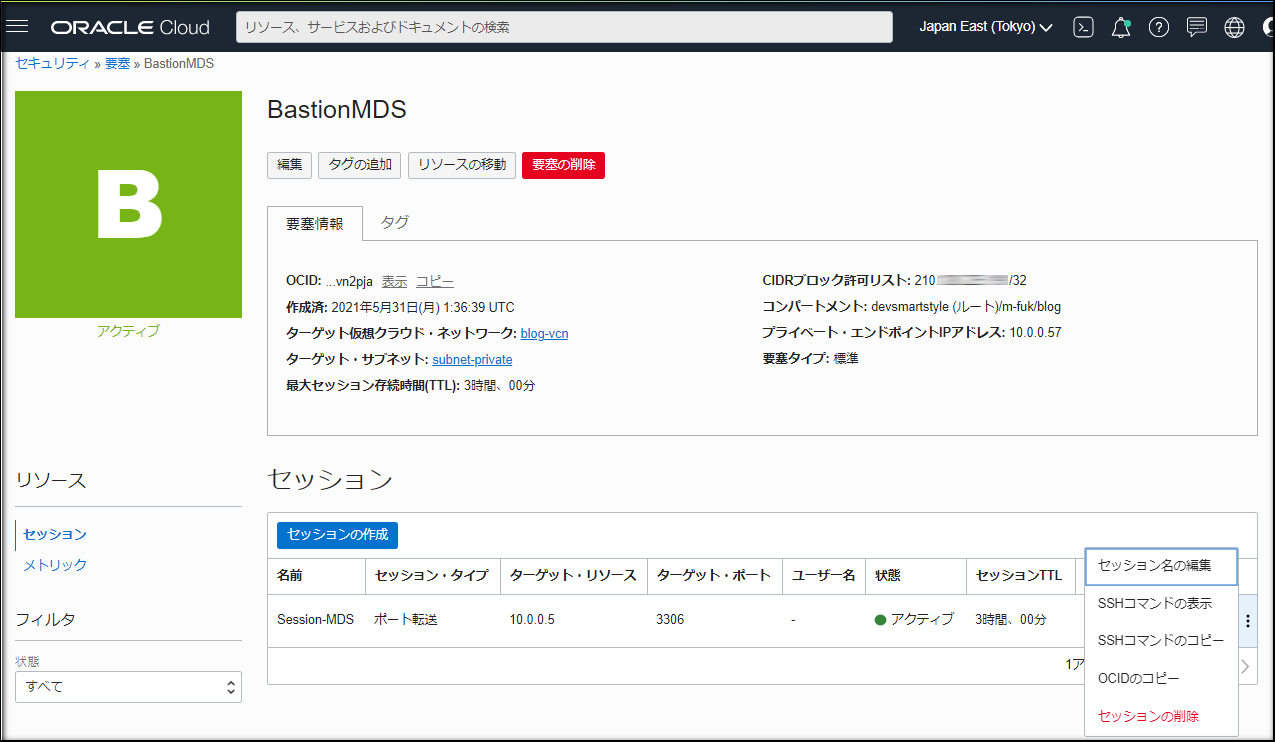Click the ターゲット・リソース column header
The image size is (1275, 742).
point(573,575)
